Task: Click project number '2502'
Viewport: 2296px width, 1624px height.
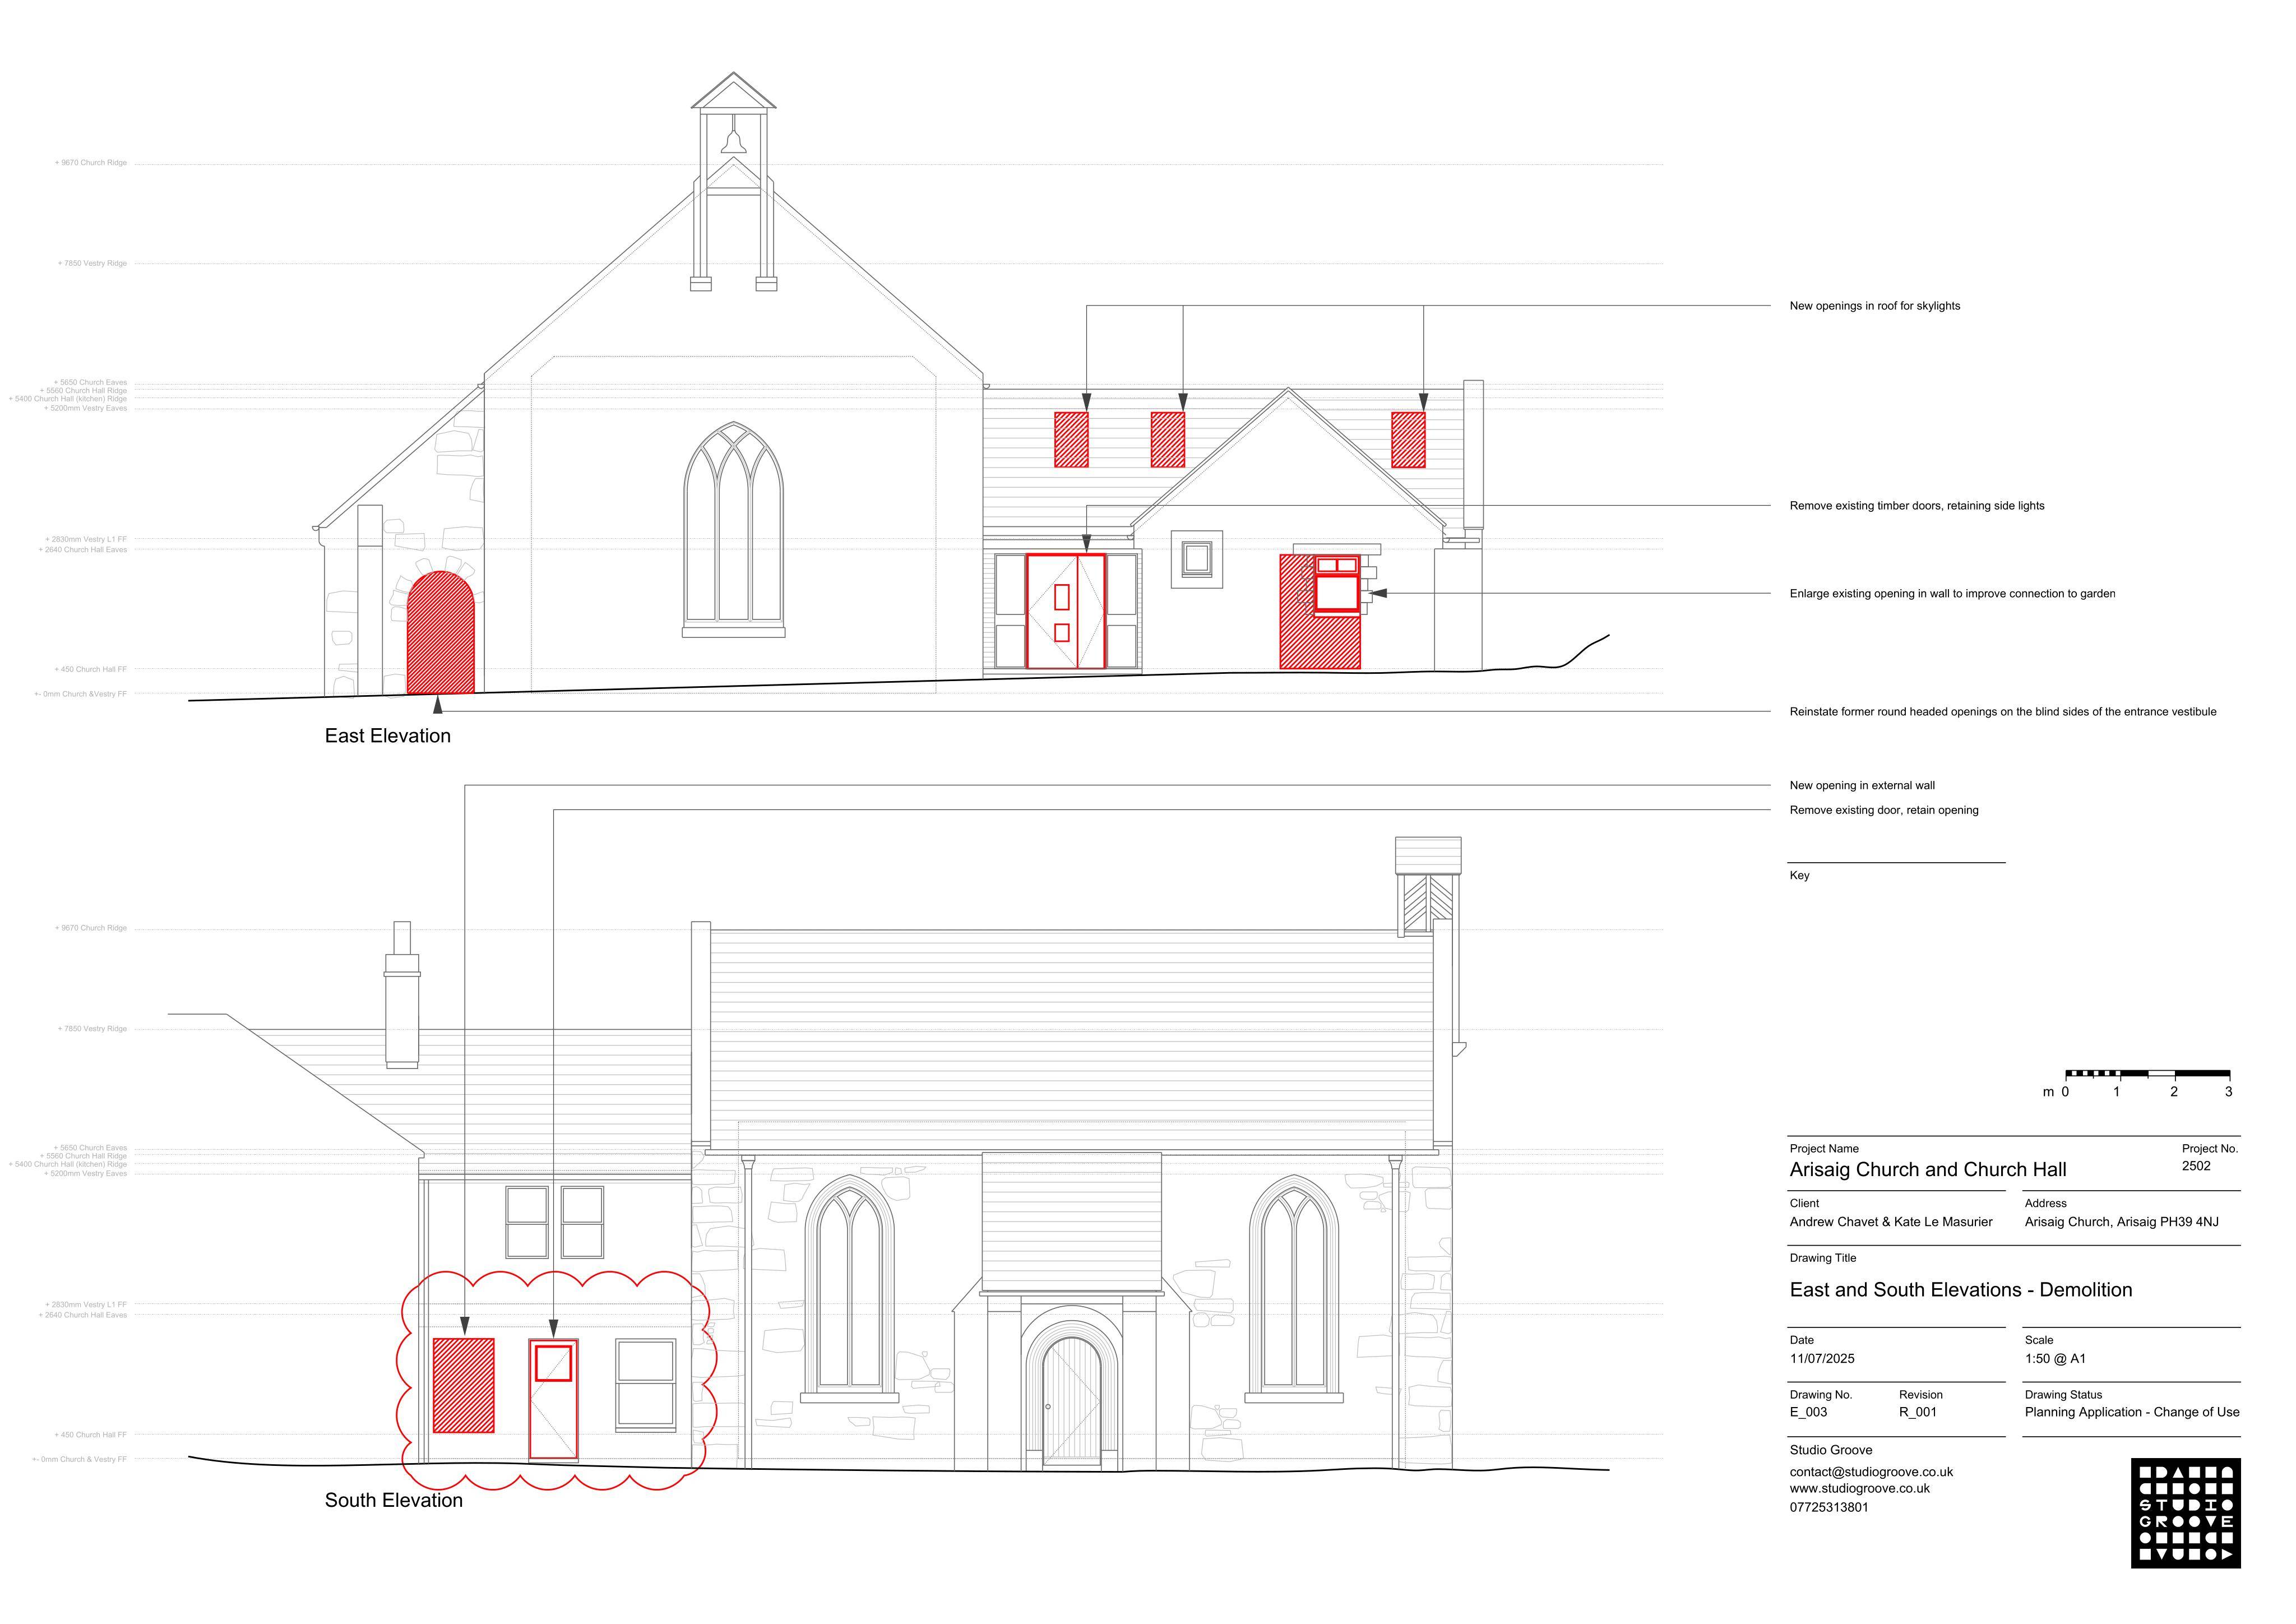Action: tap(2196, 1166)
